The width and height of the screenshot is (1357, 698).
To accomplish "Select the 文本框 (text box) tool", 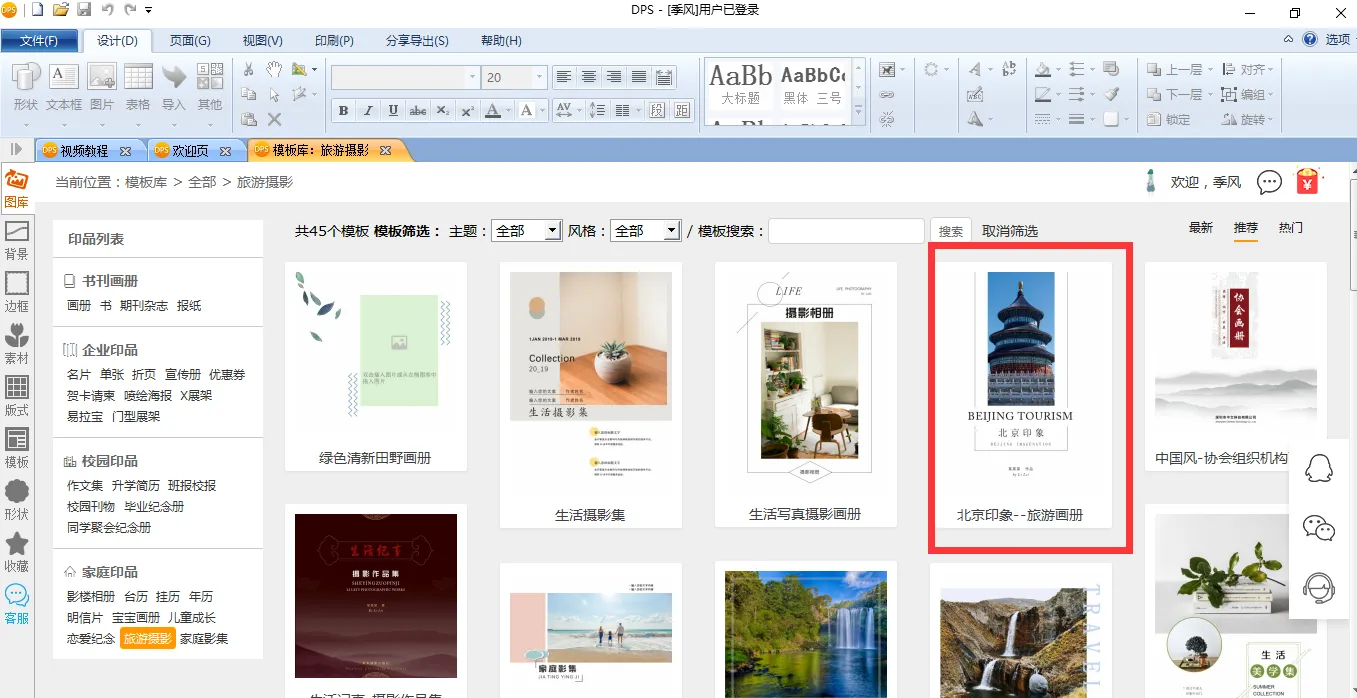I will click(64, 86).
